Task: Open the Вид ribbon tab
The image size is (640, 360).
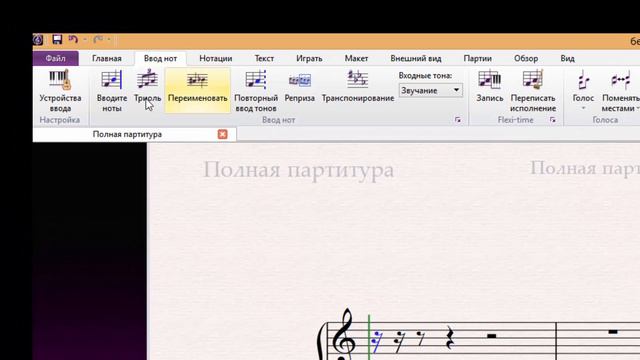Action: point(567,58)
